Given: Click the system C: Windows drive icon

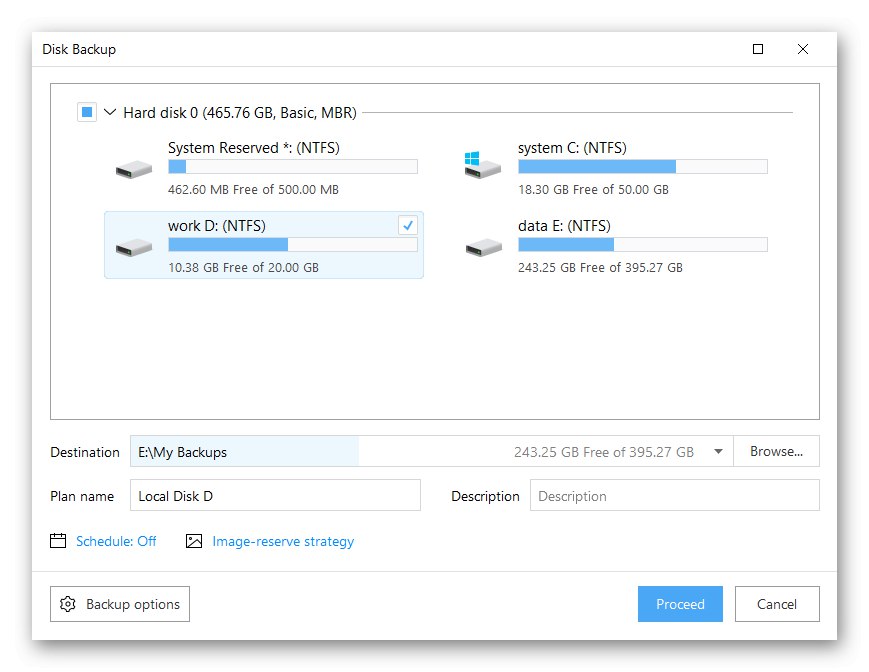Looking at the screenshot, I should coord(483,166).
